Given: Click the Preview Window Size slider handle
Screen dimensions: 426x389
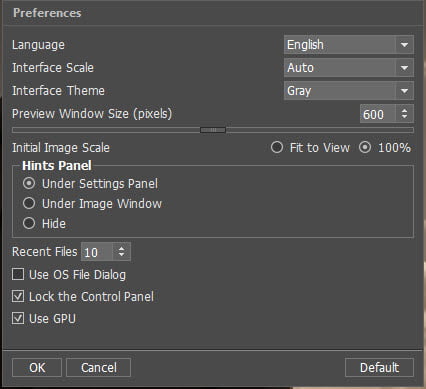Looking at the screenshot, I should [x=213, y=130].
